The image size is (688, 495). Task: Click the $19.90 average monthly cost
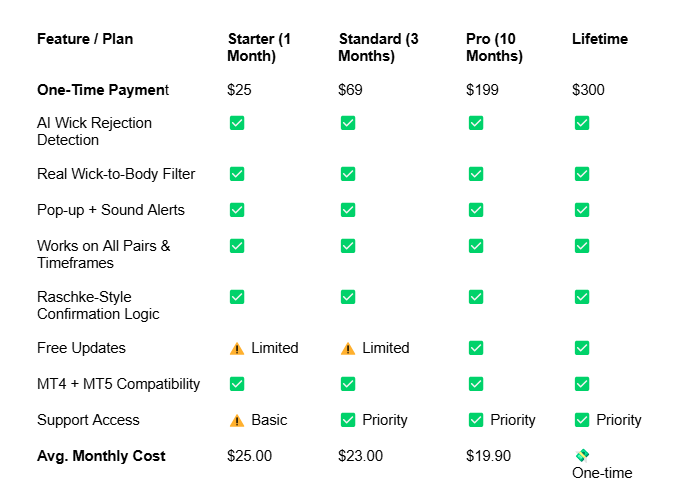tap(488, 456)
